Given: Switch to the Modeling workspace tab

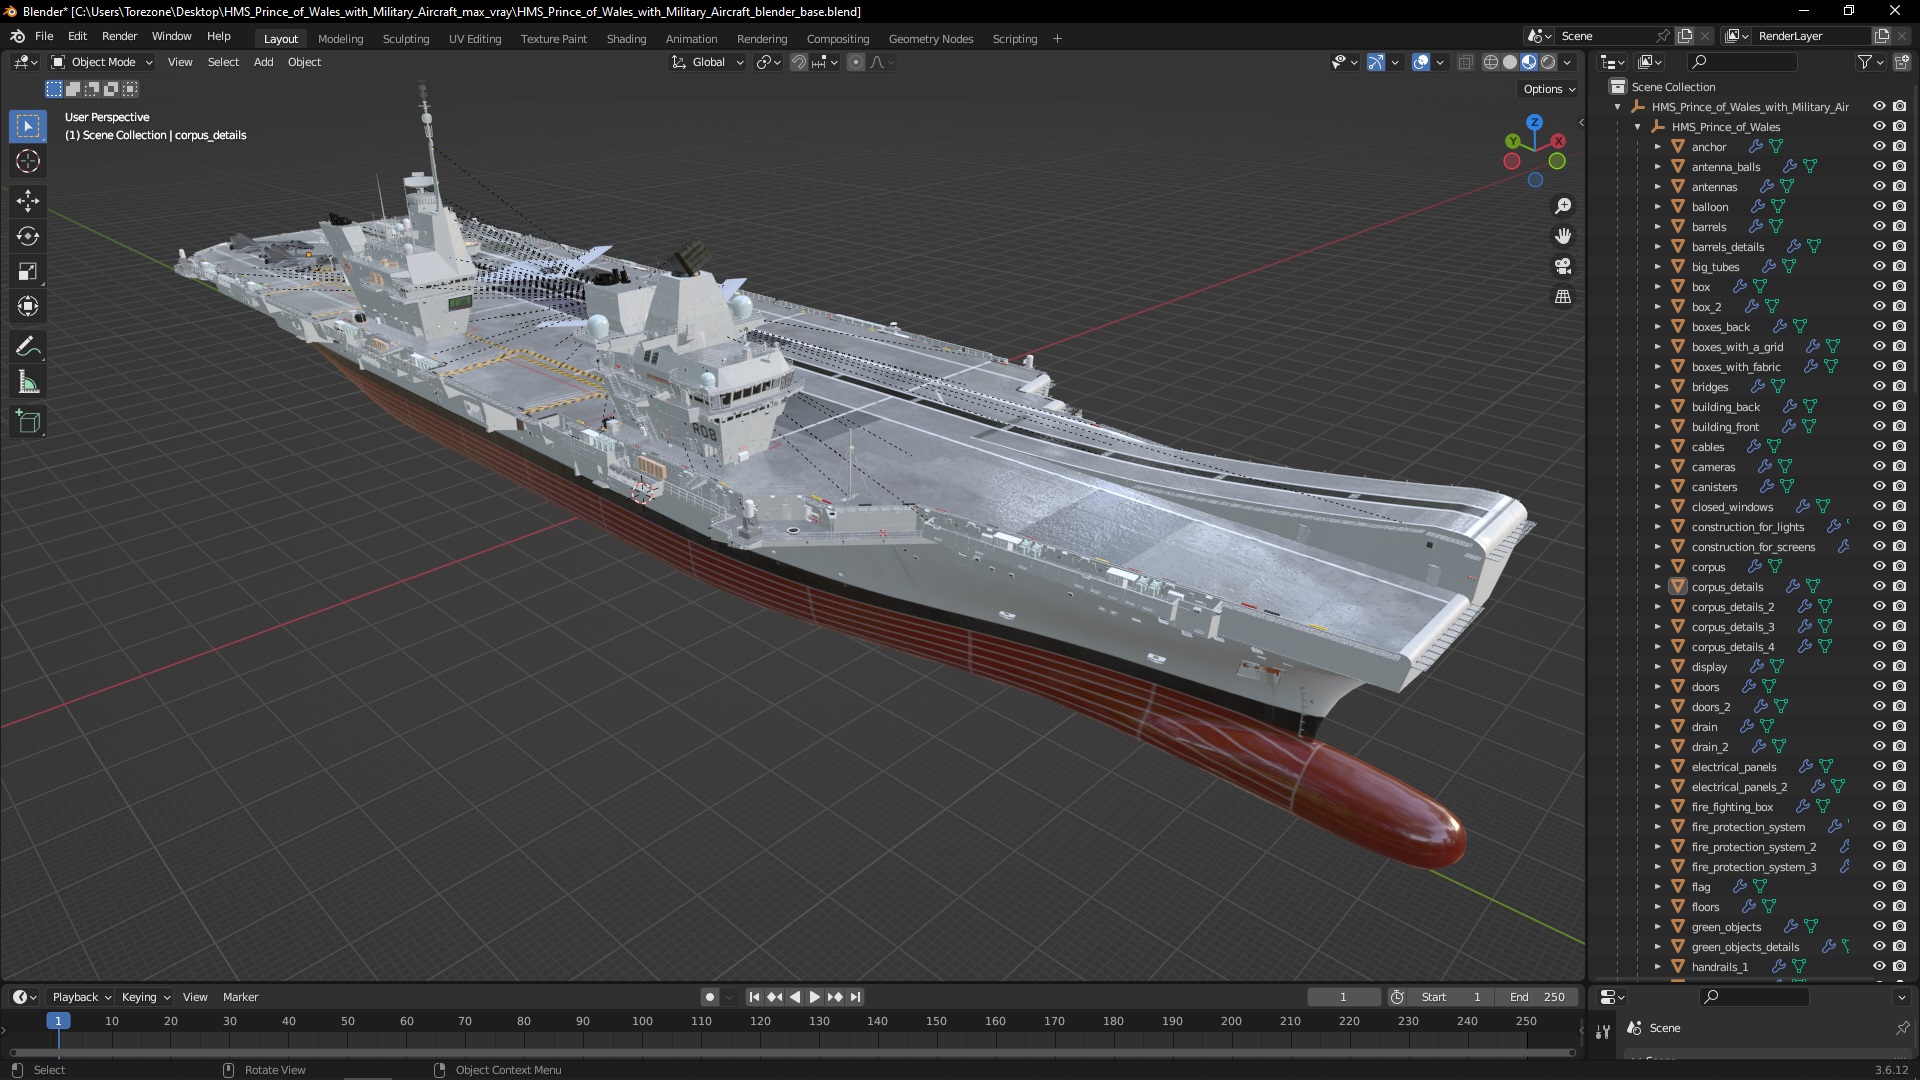Looking at the screenshot, I should (340, 39).
